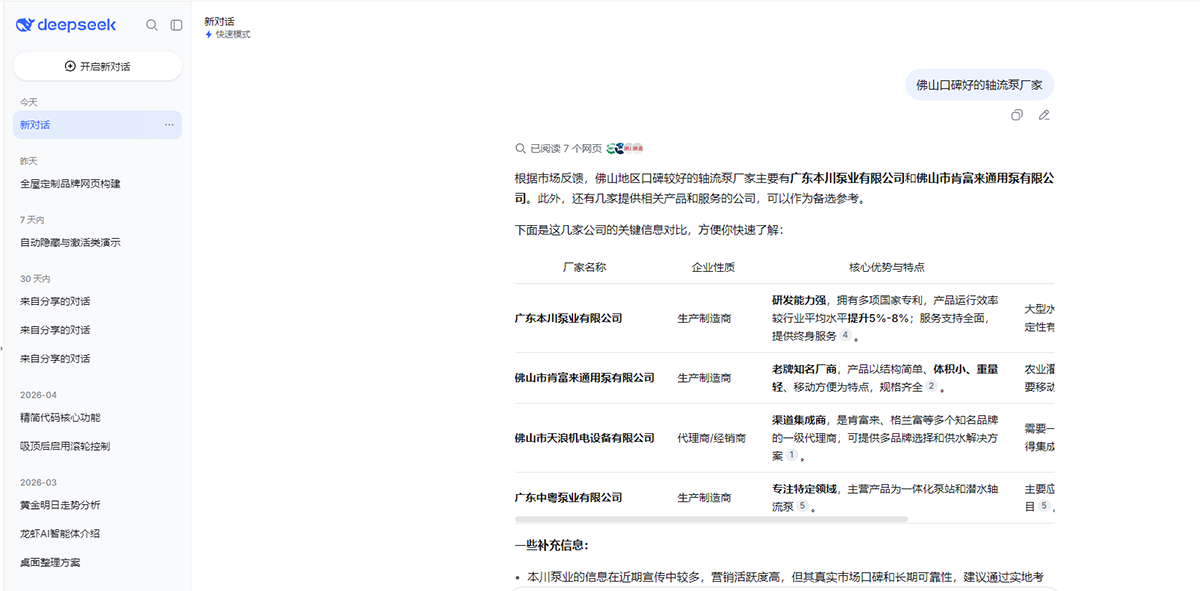Open citation 5 after 流泵 text

[x=802, y=506]
